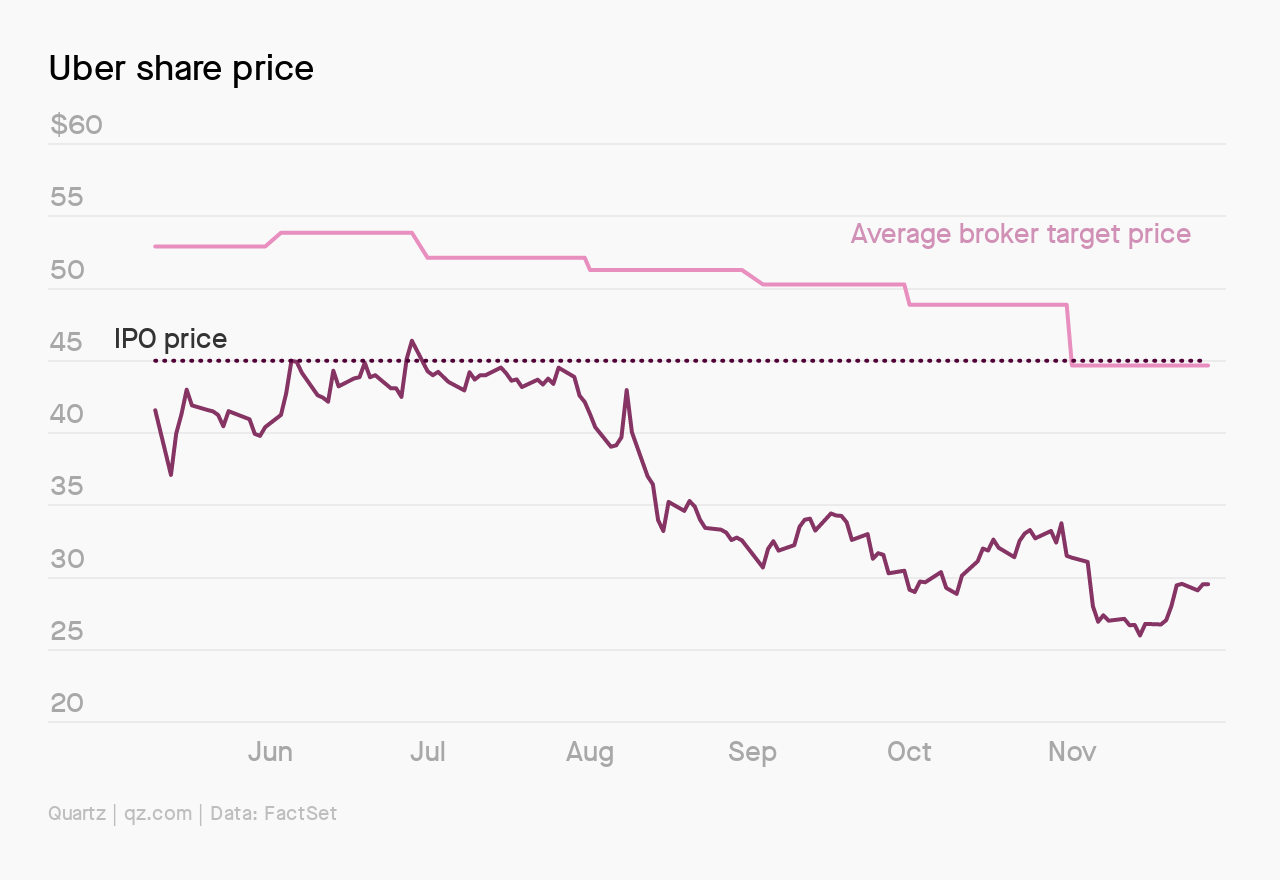Select the $60 y-axis label
This screenshot has width=1280, height=880.
[76, 125]
